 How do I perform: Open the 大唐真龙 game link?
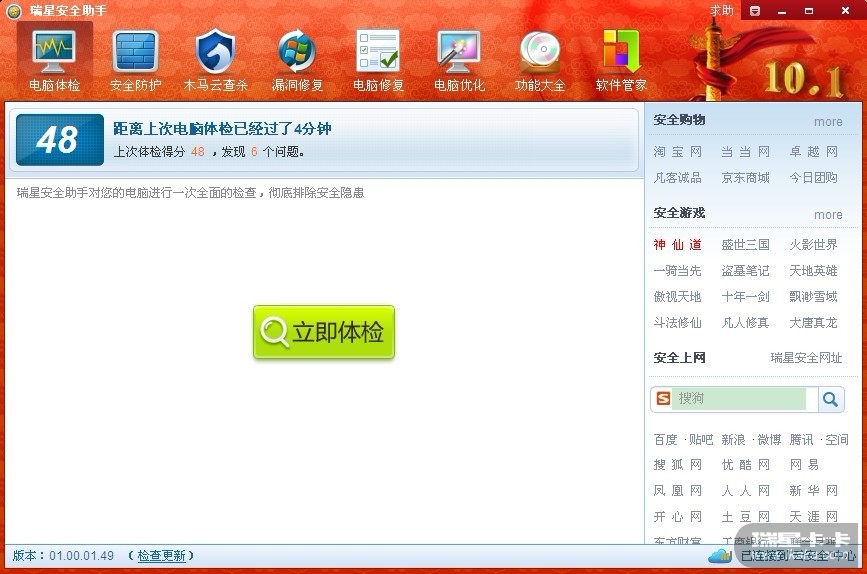[x=813, y=322]
